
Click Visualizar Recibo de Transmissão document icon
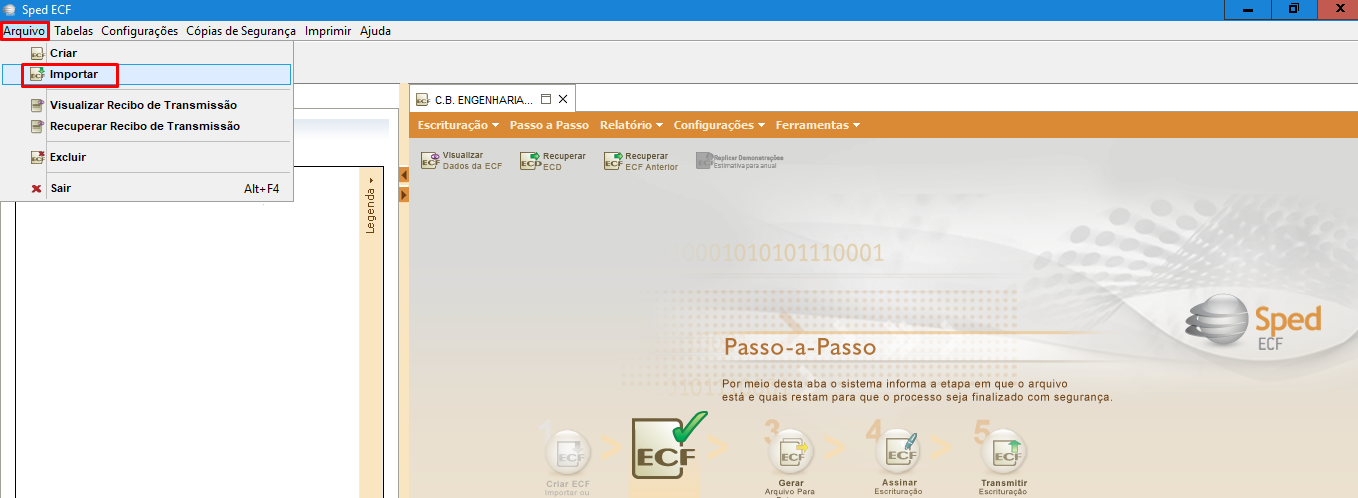pyautogui.click(x=37, y=105)
